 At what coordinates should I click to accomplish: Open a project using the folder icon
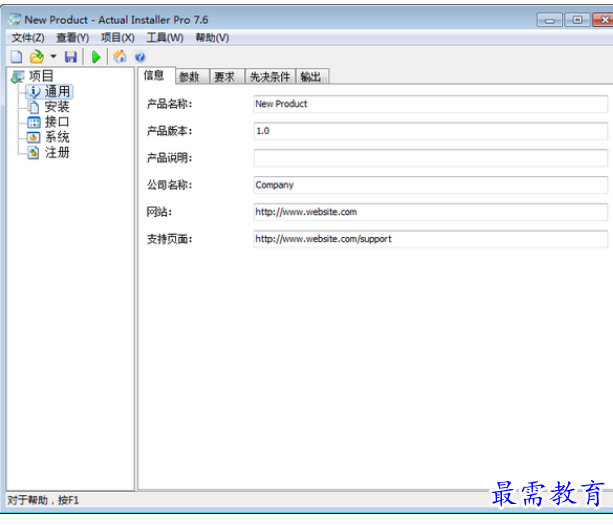point(36,57)
